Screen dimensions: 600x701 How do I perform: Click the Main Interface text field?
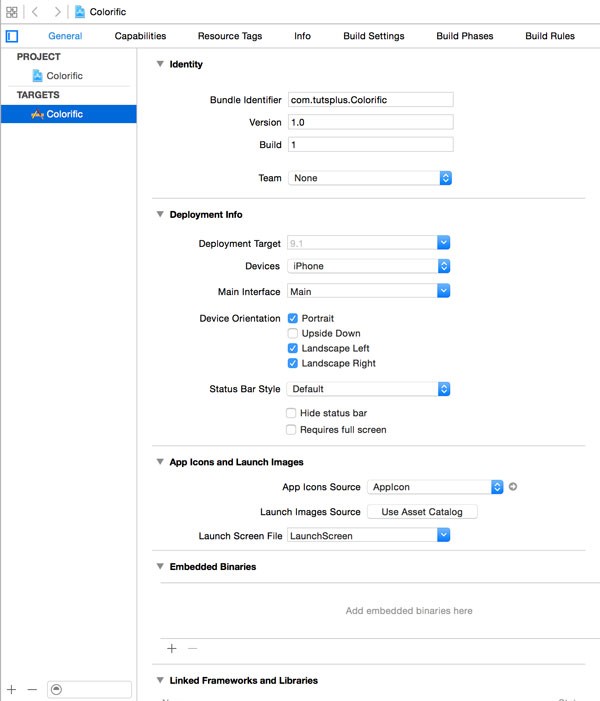pyautogui.click(x=362, y=291)
